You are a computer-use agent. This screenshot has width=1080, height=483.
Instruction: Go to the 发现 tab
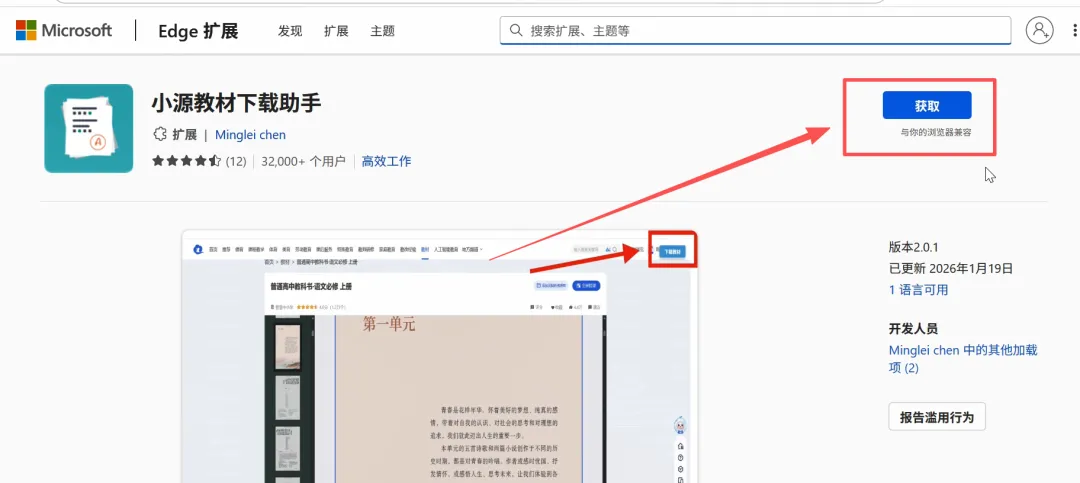(x=290, y=31)
